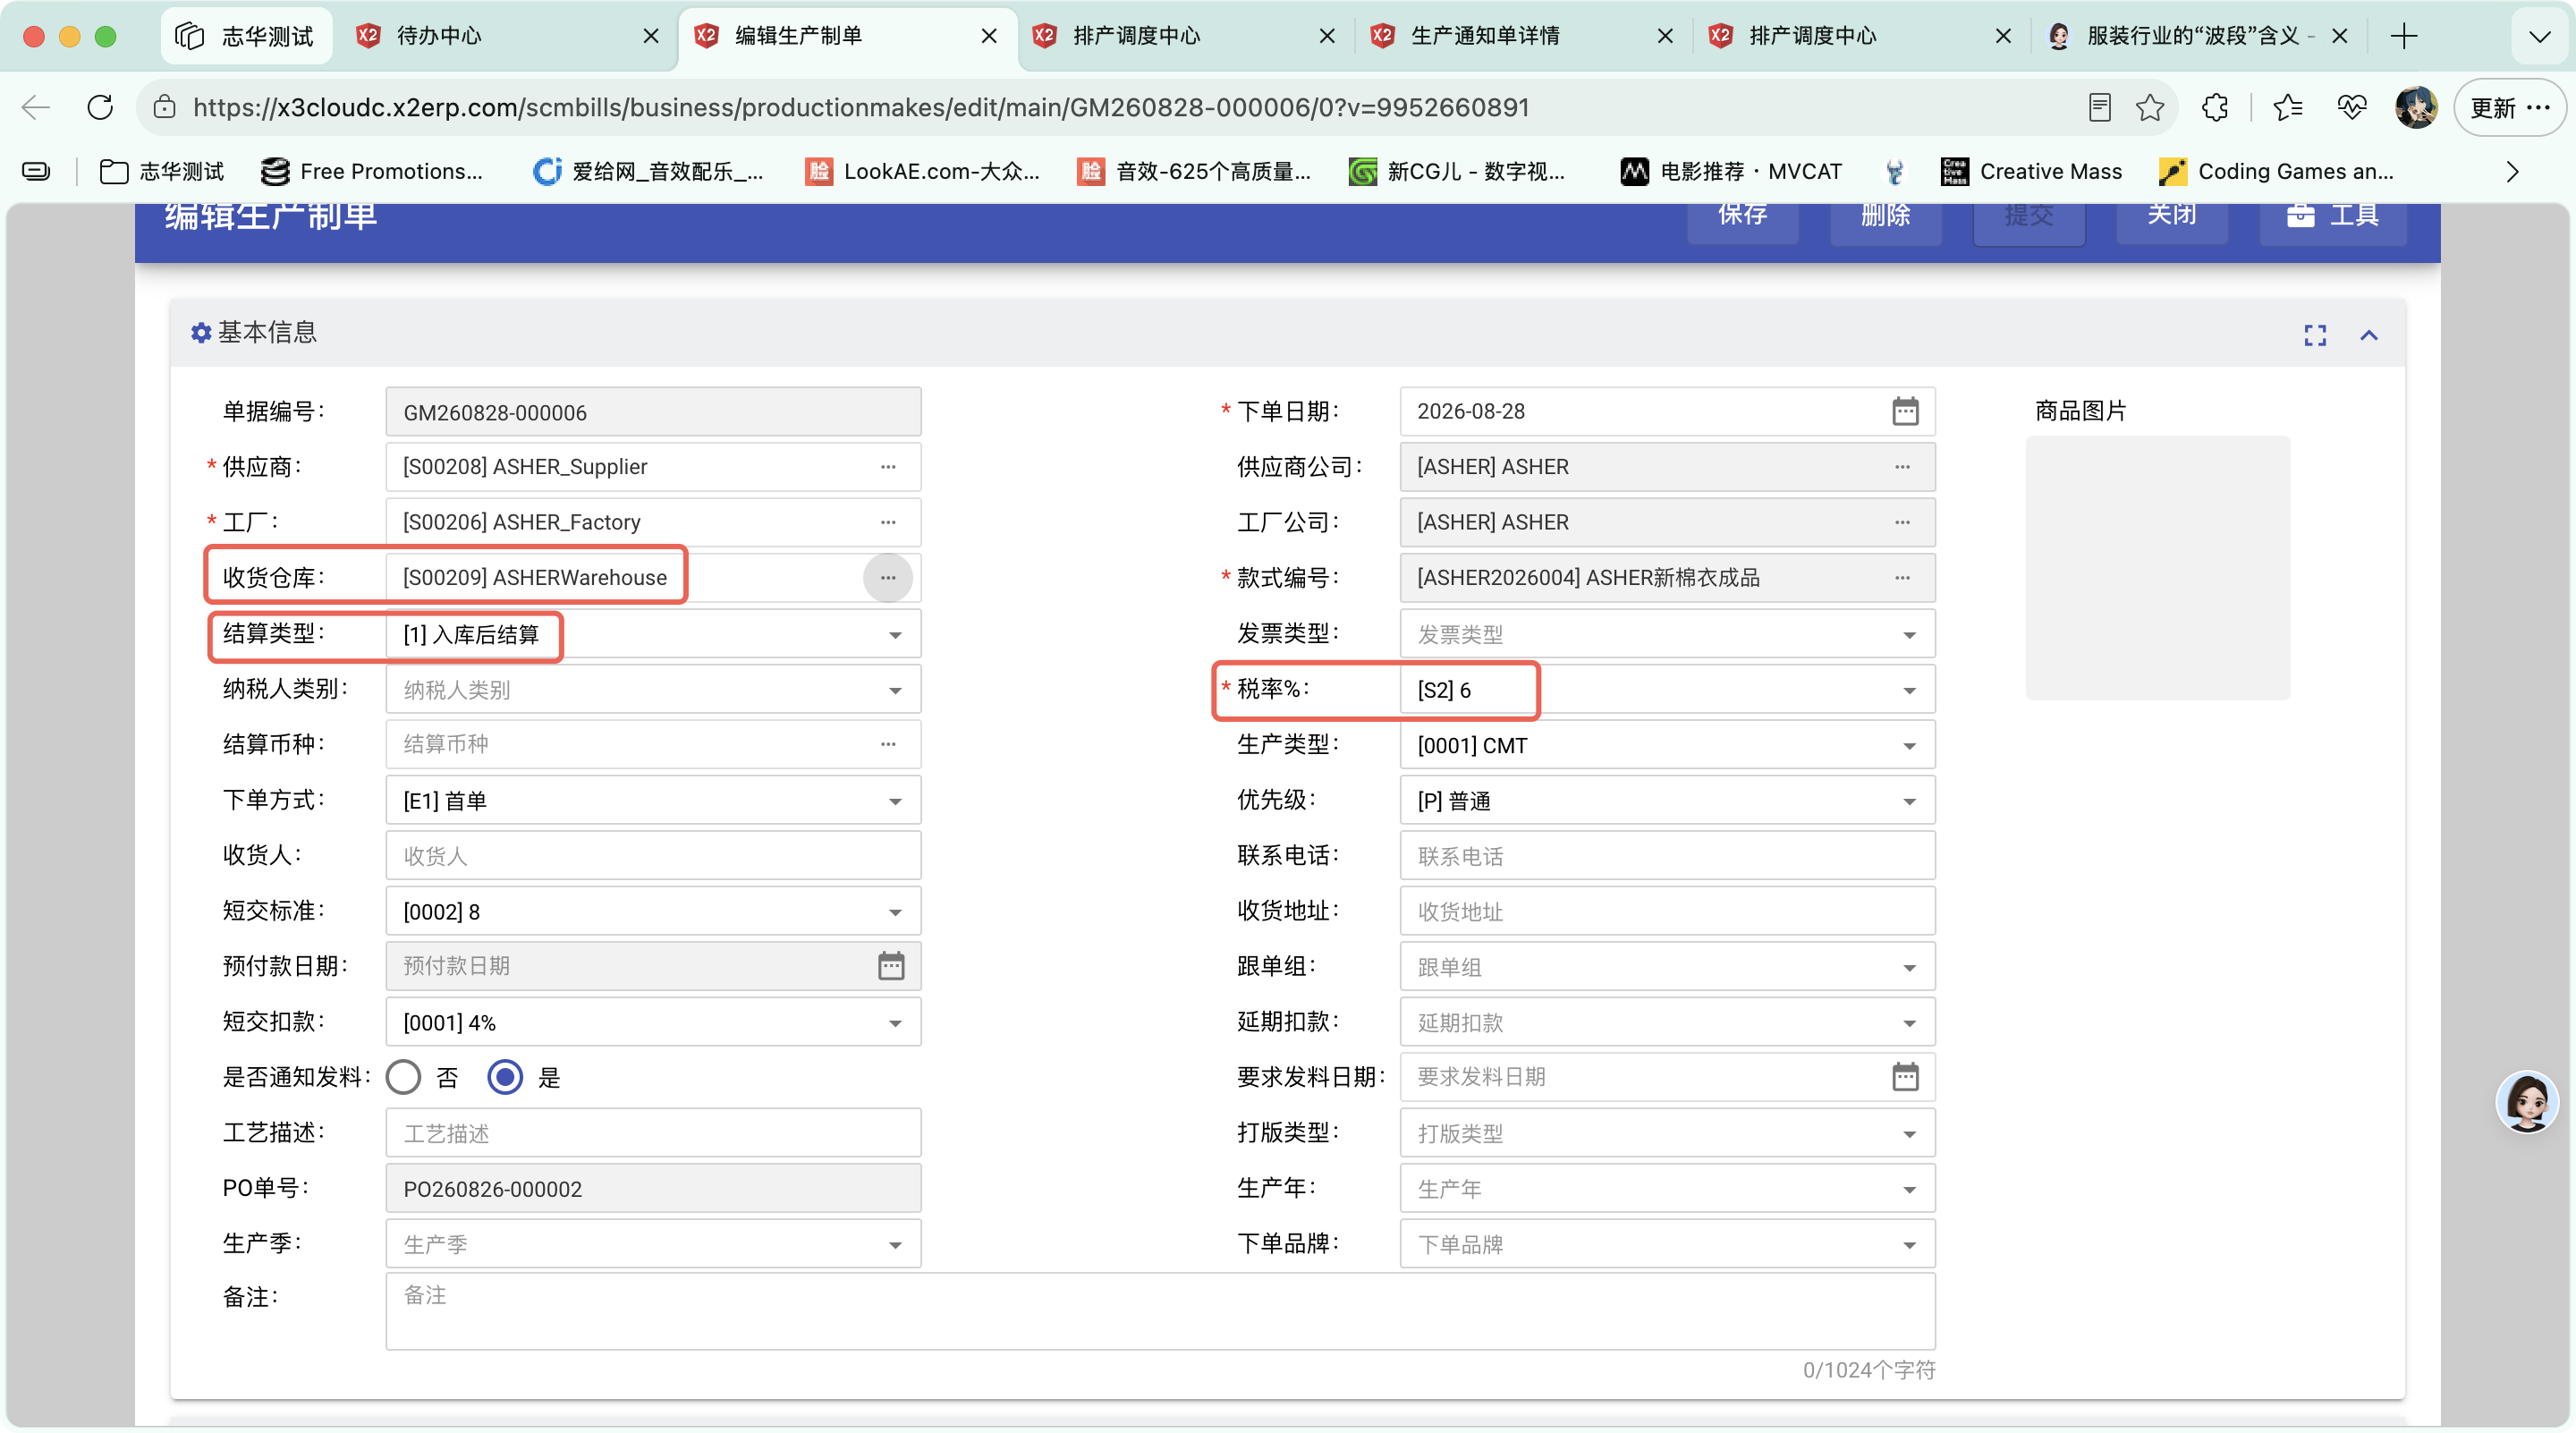Expand the 下单方式 dropdown
The height and width of the screenshot is (1433, 2576).
tap(895, 801)
